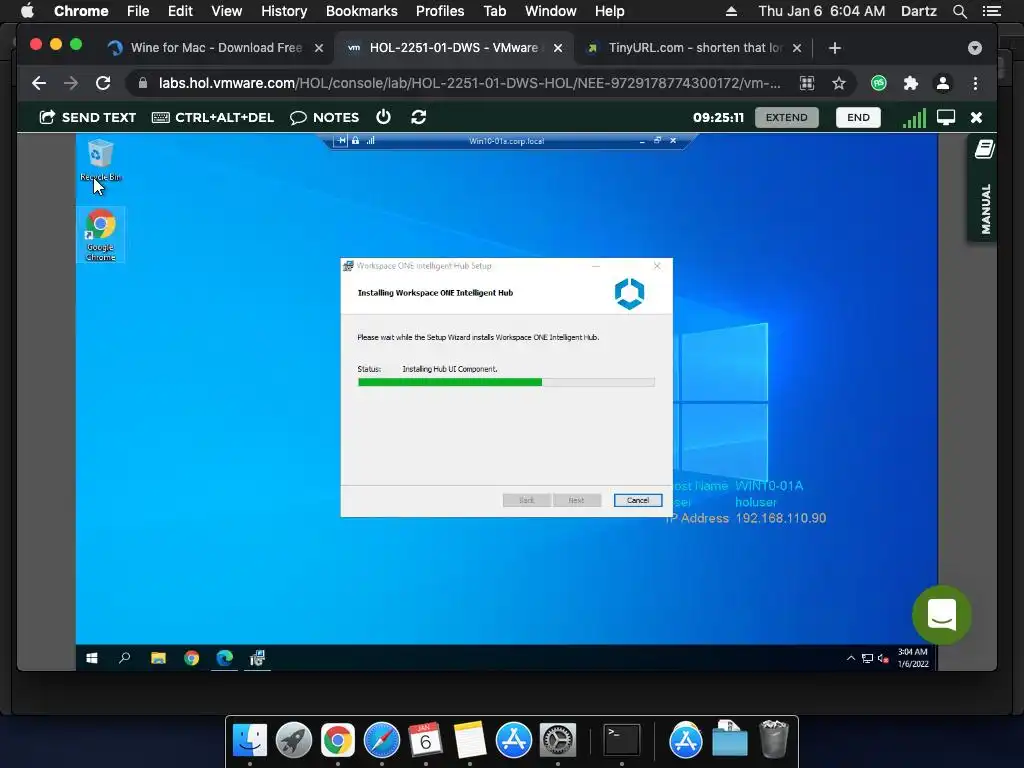Open Launchpad from the Dock
The image size is (1024, 768).
294,740
